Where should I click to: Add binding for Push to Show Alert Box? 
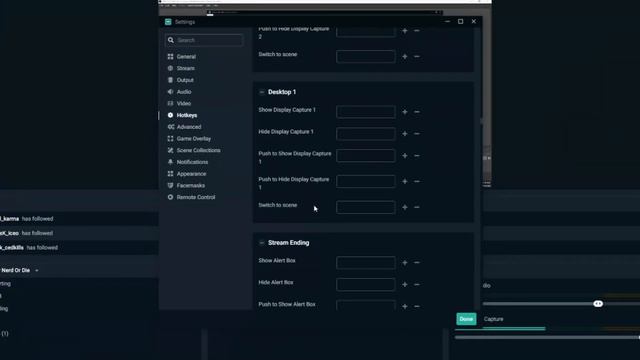click(404, 306)
